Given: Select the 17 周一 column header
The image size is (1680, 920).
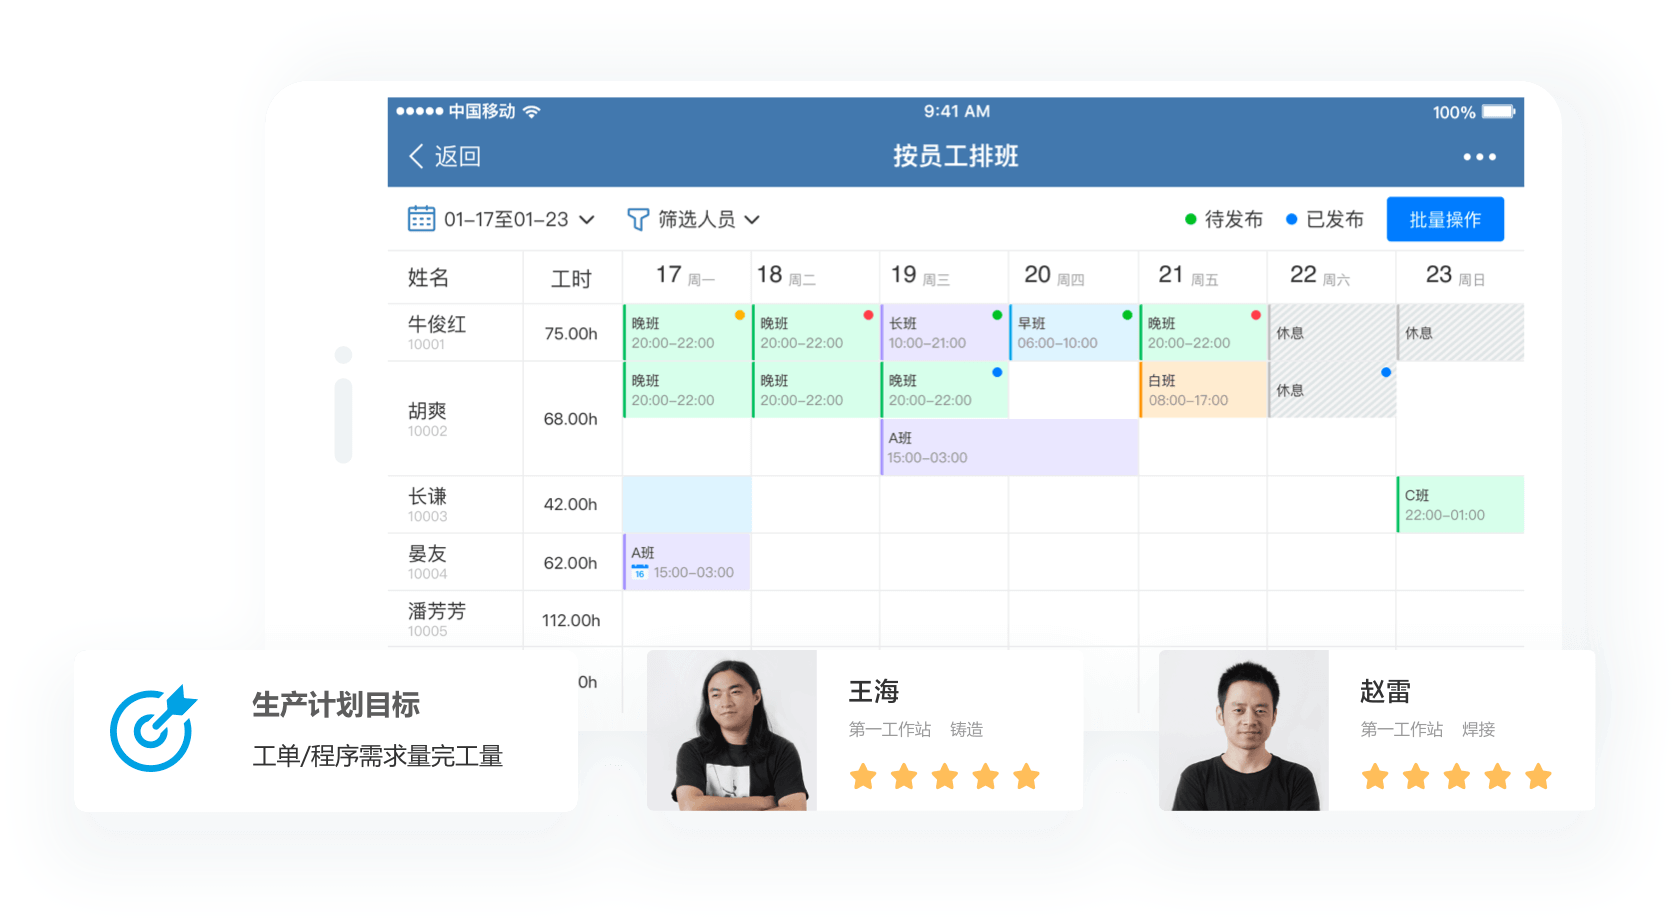Looking at the screenshot, I should coord(685,276).
